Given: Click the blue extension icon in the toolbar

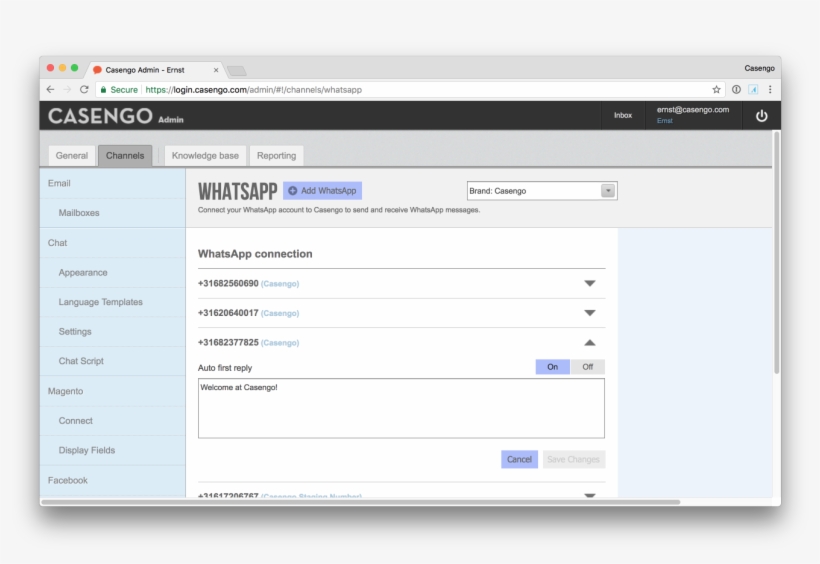Looking at the screenshot, I should (x=753, y=89).
